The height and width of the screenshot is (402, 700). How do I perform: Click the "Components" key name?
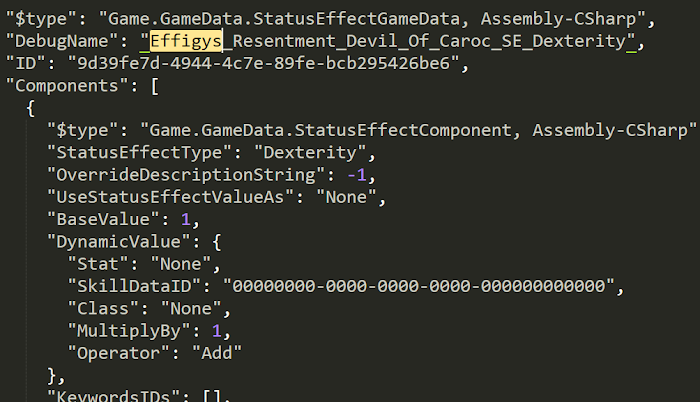pos(67,86)
